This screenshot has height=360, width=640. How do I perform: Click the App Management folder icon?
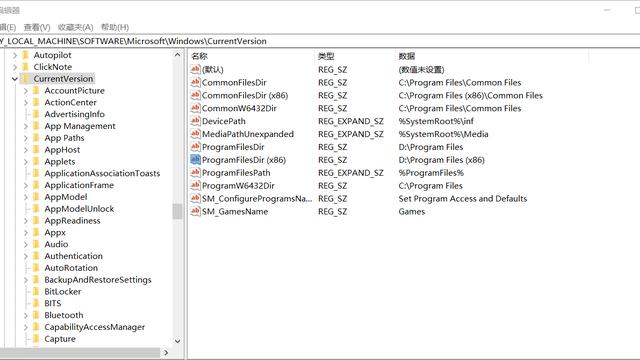36,126
